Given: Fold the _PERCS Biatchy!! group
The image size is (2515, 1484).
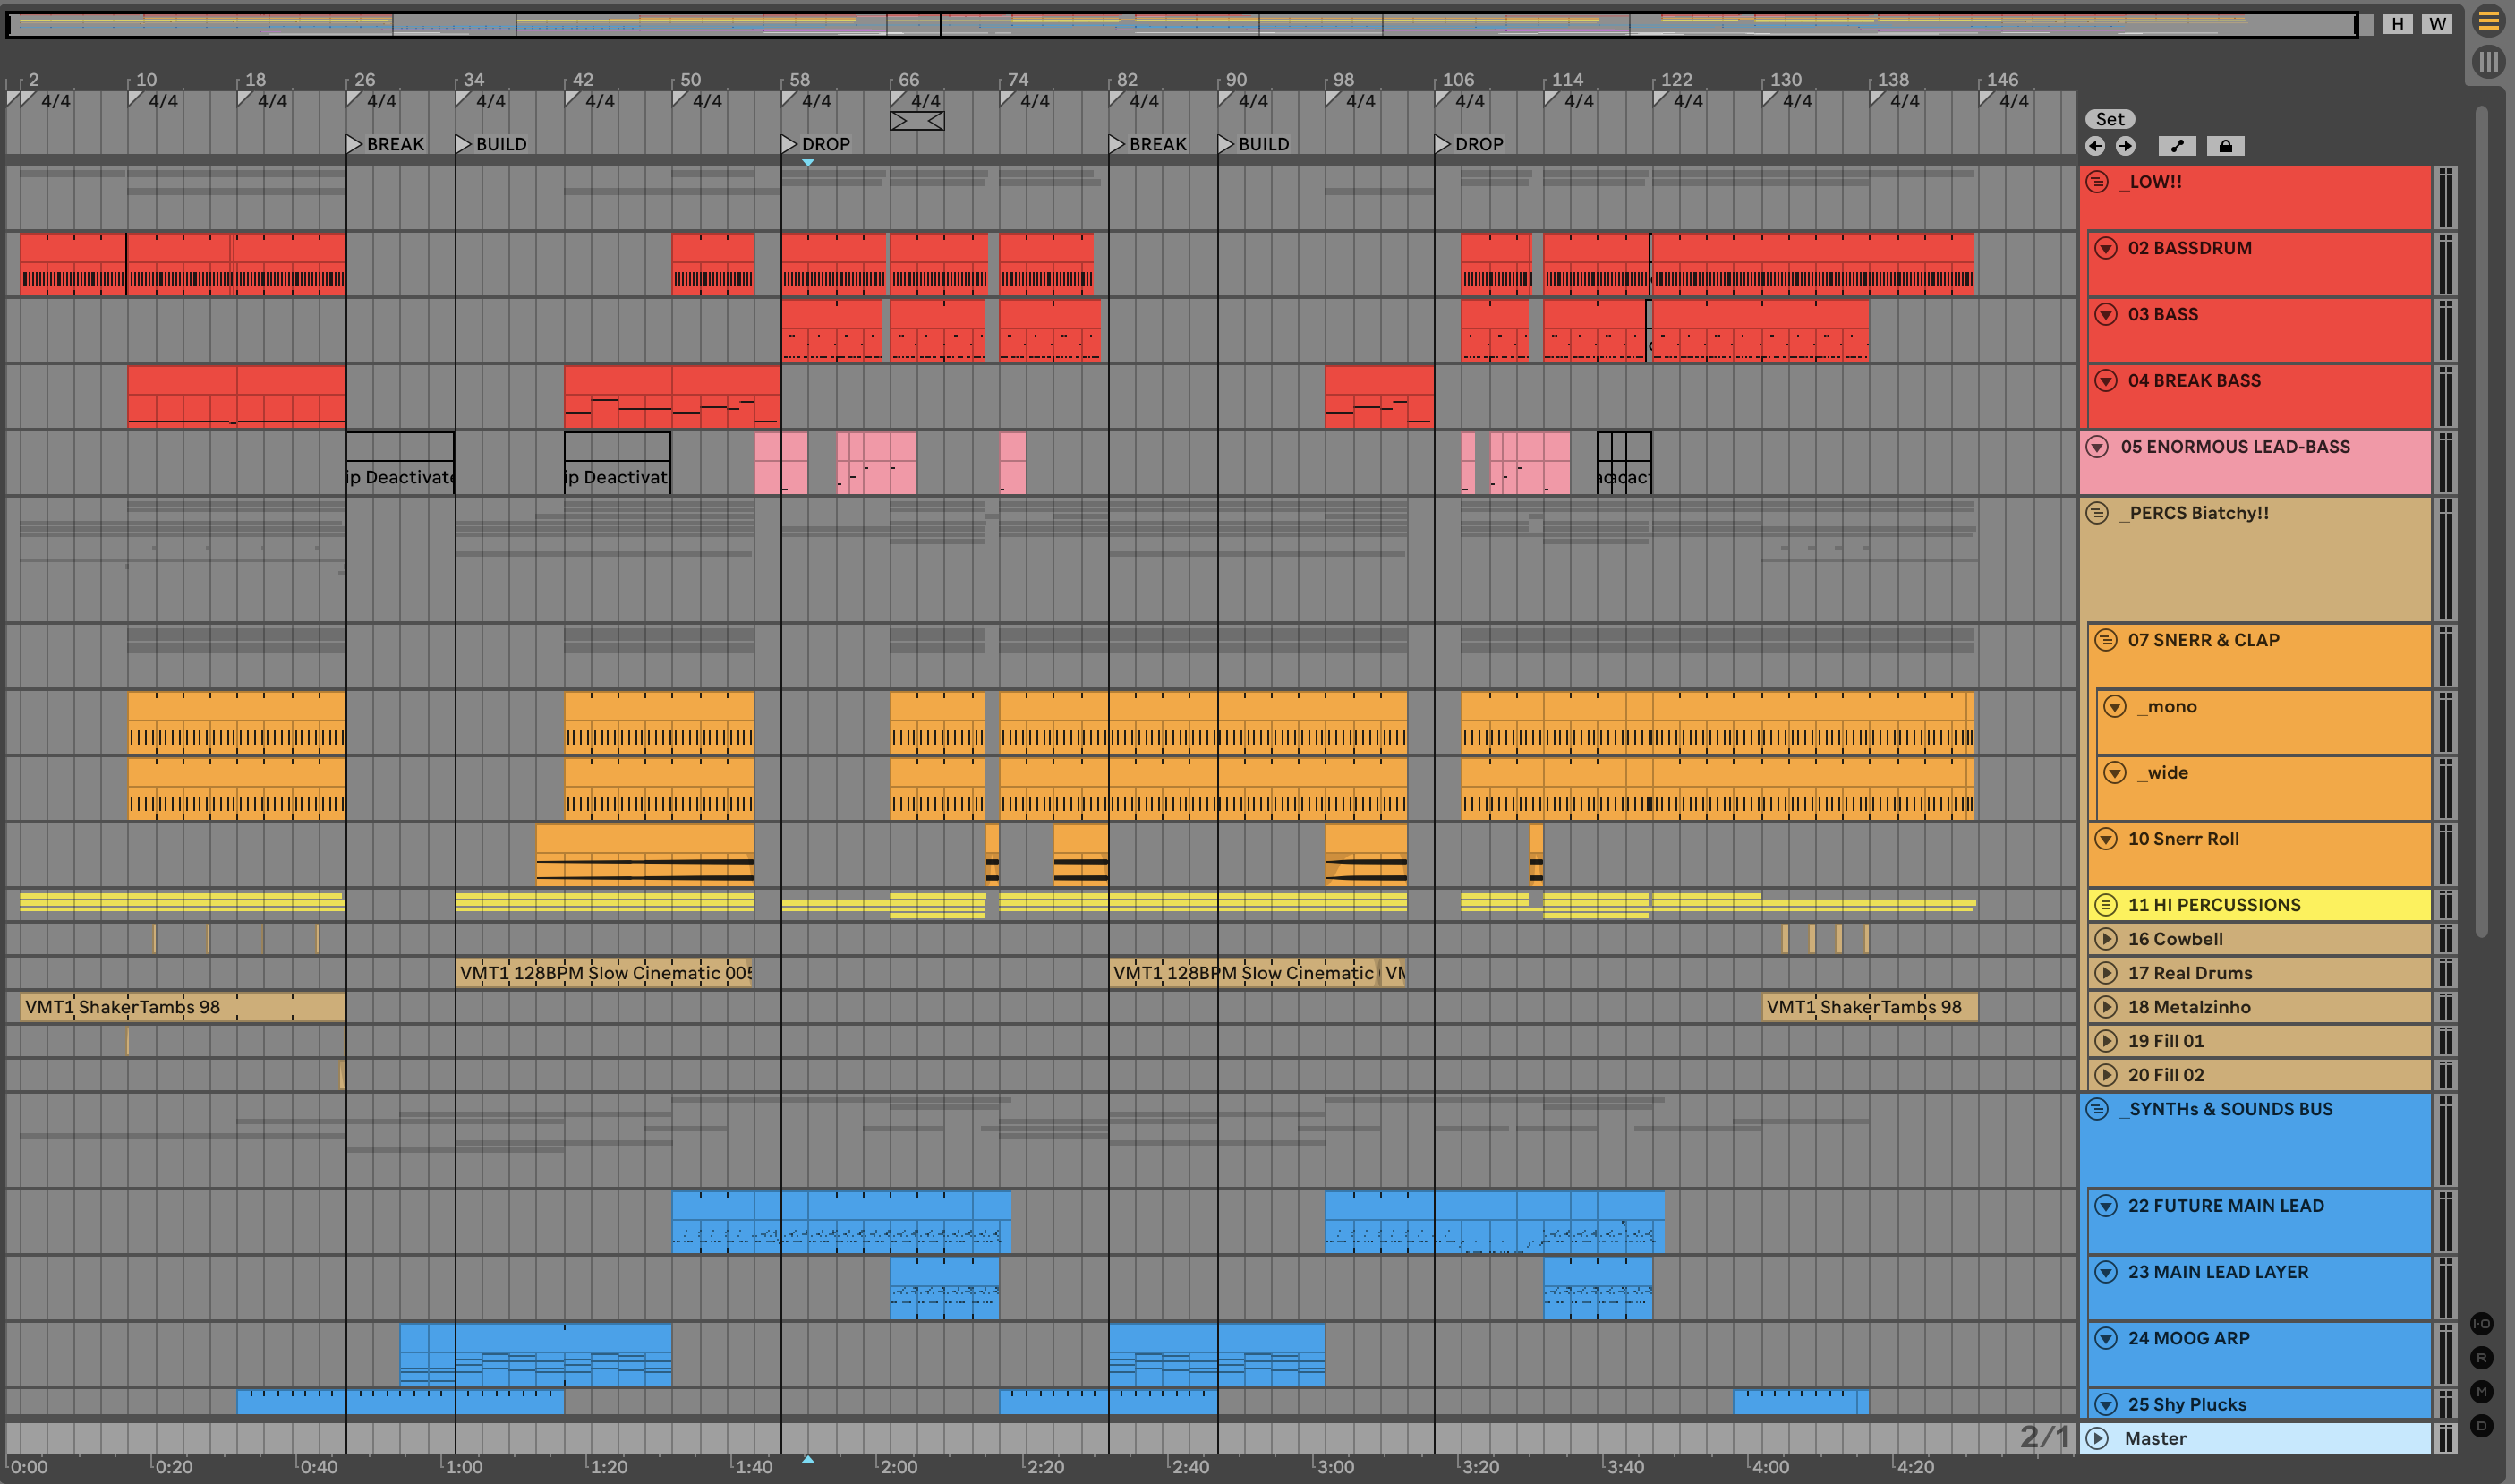Looking at the screenshot, I should (x=2098, y=513).
